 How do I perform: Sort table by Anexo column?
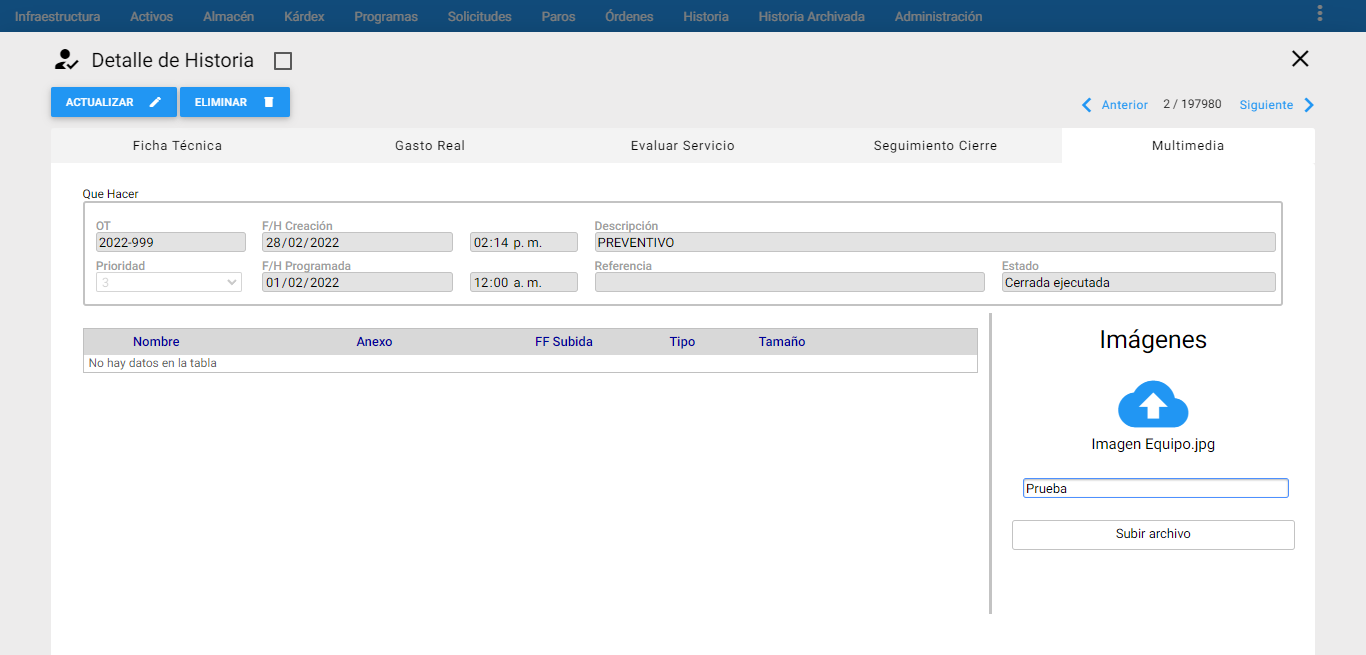click(x=374, y=342)
